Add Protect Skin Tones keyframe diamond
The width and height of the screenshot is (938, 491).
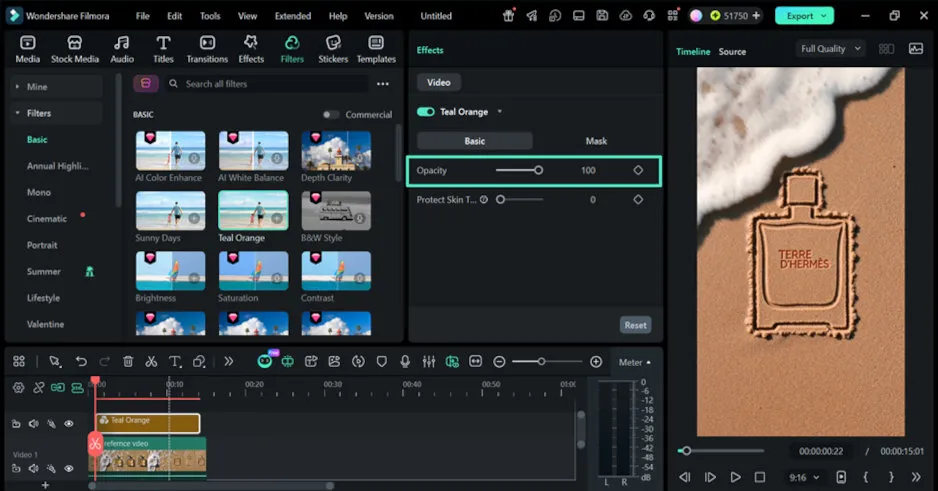click(x=638, y=200)
